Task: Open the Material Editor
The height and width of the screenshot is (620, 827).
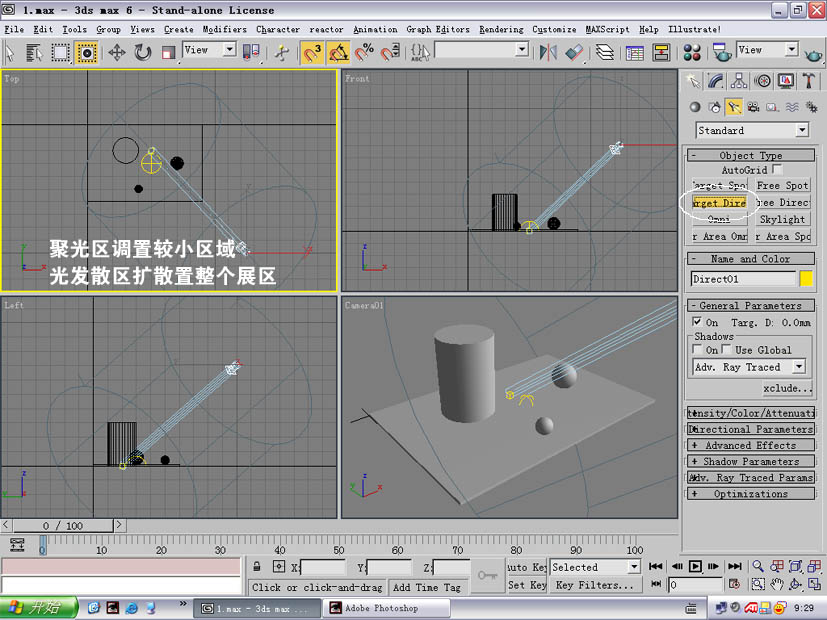Action: 691,53
